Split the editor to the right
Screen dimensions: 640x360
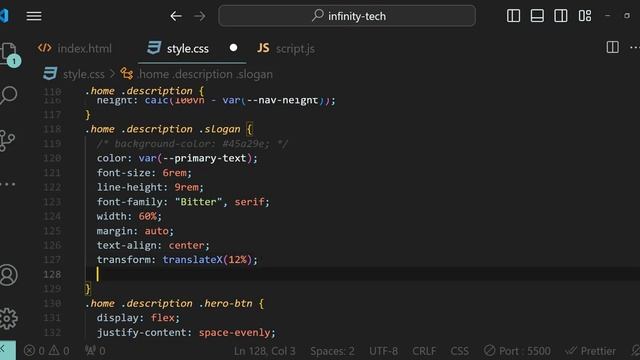coord(612,47)
